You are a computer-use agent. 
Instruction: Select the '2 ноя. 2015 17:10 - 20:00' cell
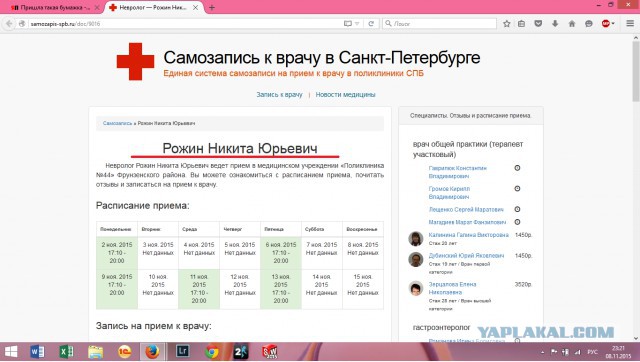pyautogui.click(x=117, y=253)
